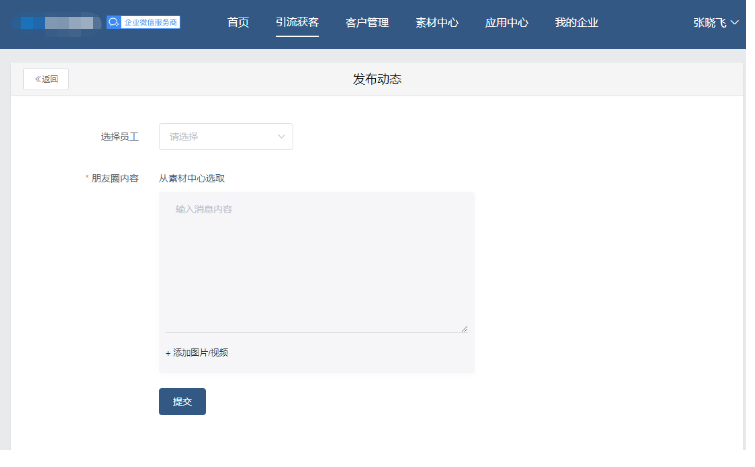The width and height of the screenshot is (755, 467).
Task: Click the chevron inside 选择员工 select box
Action: [x=281, y=137]
